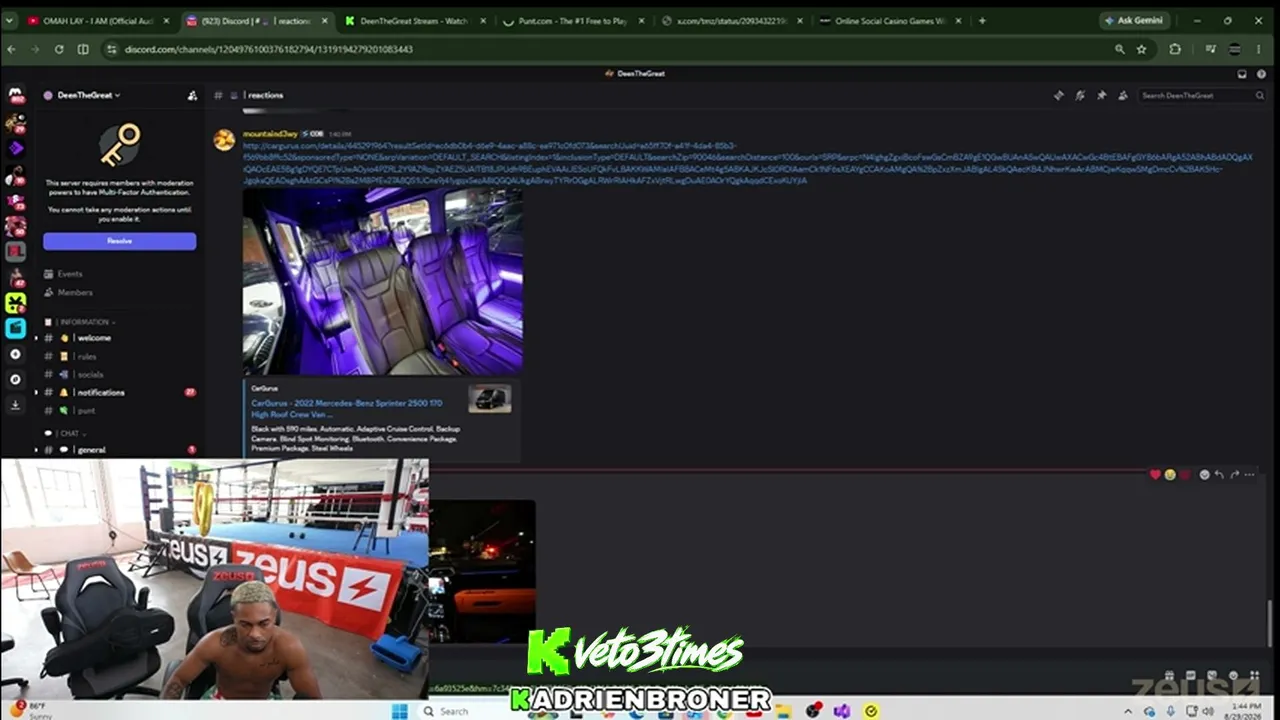Add heart reaction to the hovered message

click(x=1156, y=475)
